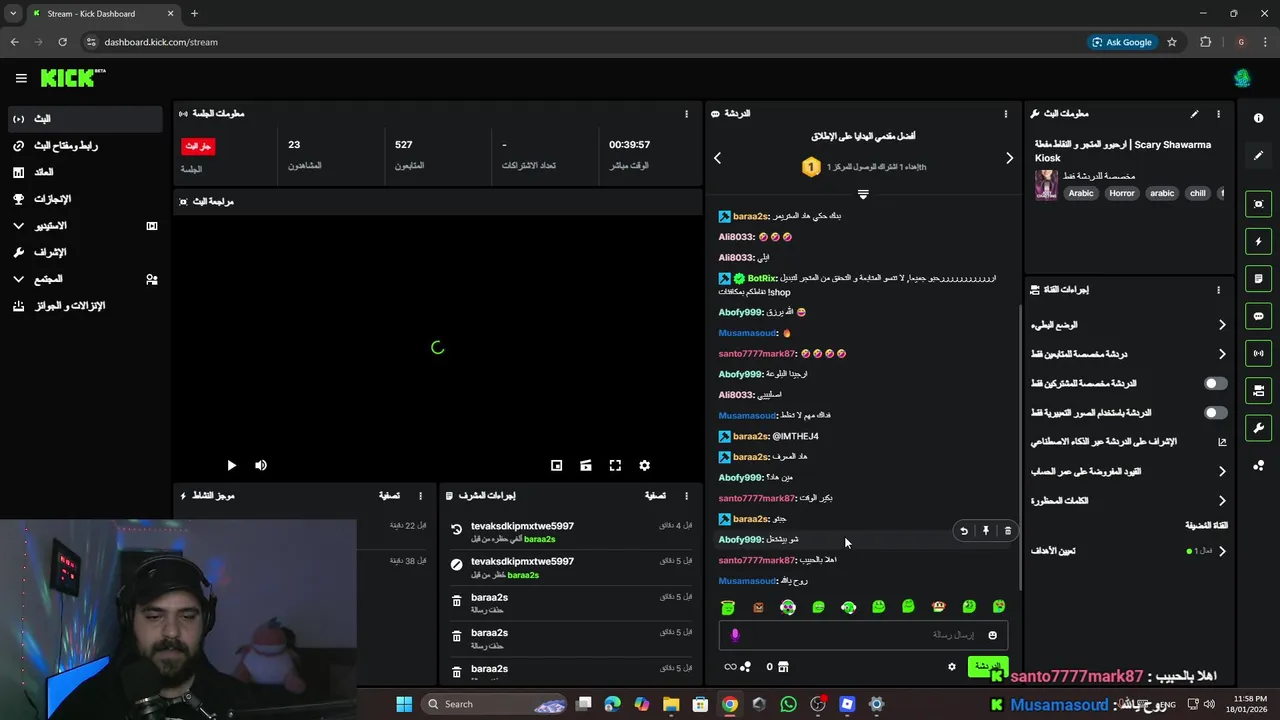
Task: Click the info icon in the right rail
Action: point(1258,118)
